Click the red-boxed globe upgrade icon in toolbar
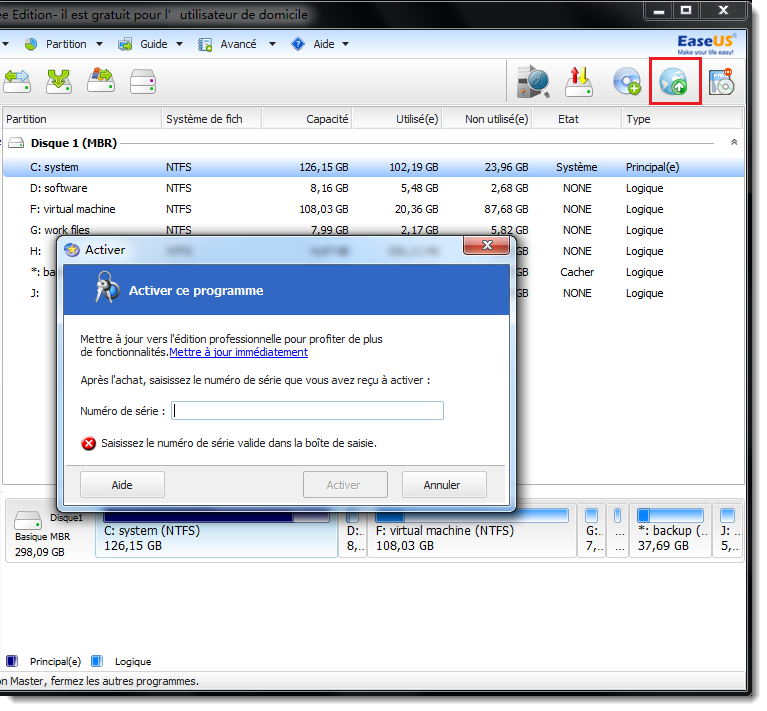767x711 pixels. click(x=675, y=82)
